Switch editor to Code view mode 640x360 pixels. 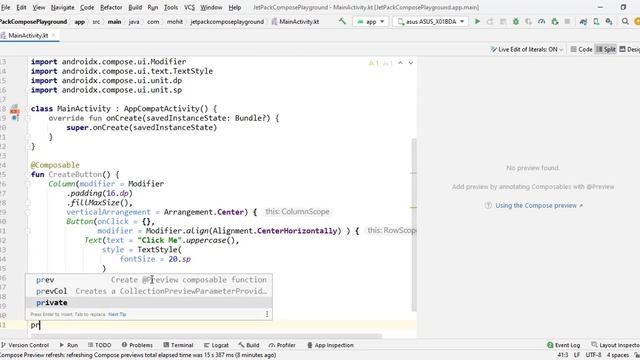coord(581,49)
